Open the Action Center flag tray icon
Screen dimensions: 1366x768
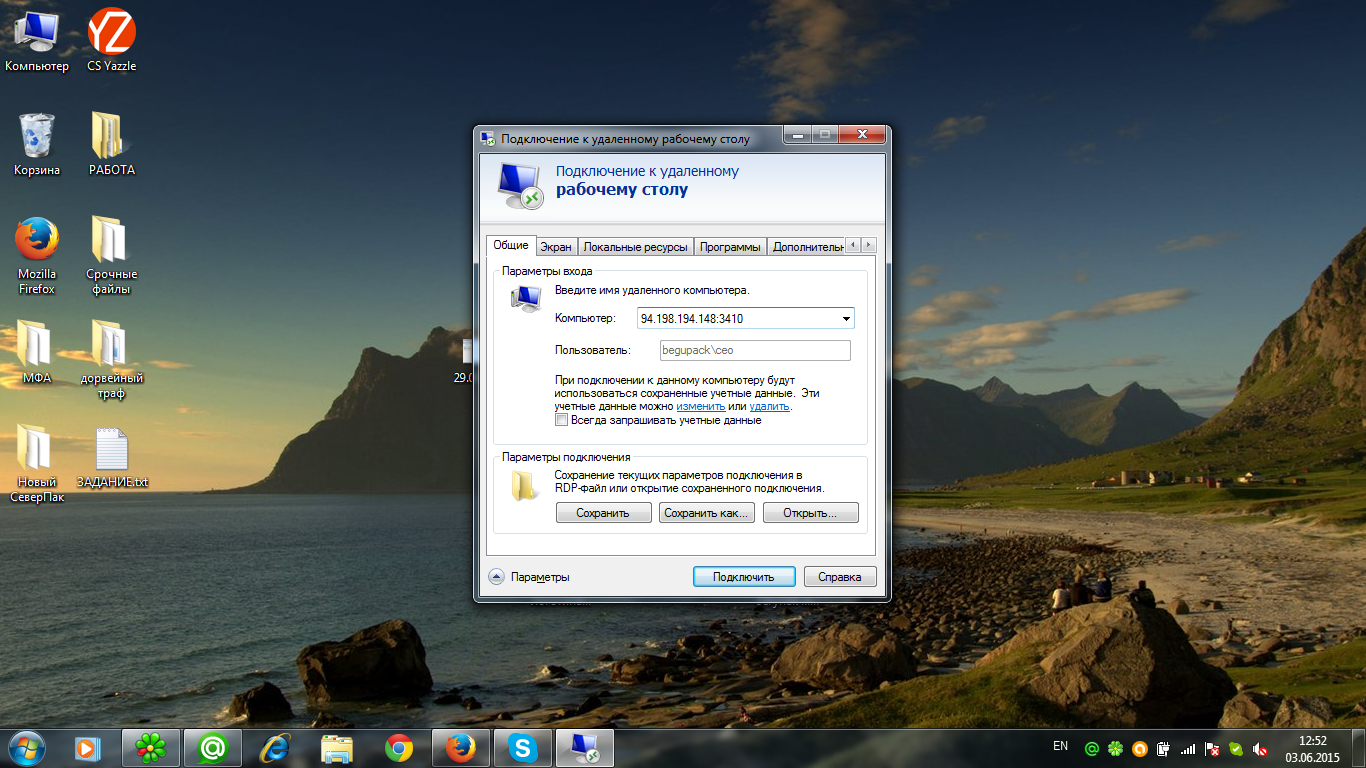[x=1212, y=748]
